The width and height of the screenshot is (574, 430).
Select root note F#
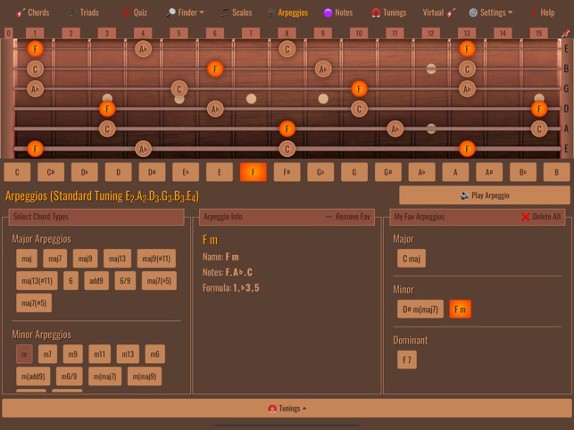287,172
